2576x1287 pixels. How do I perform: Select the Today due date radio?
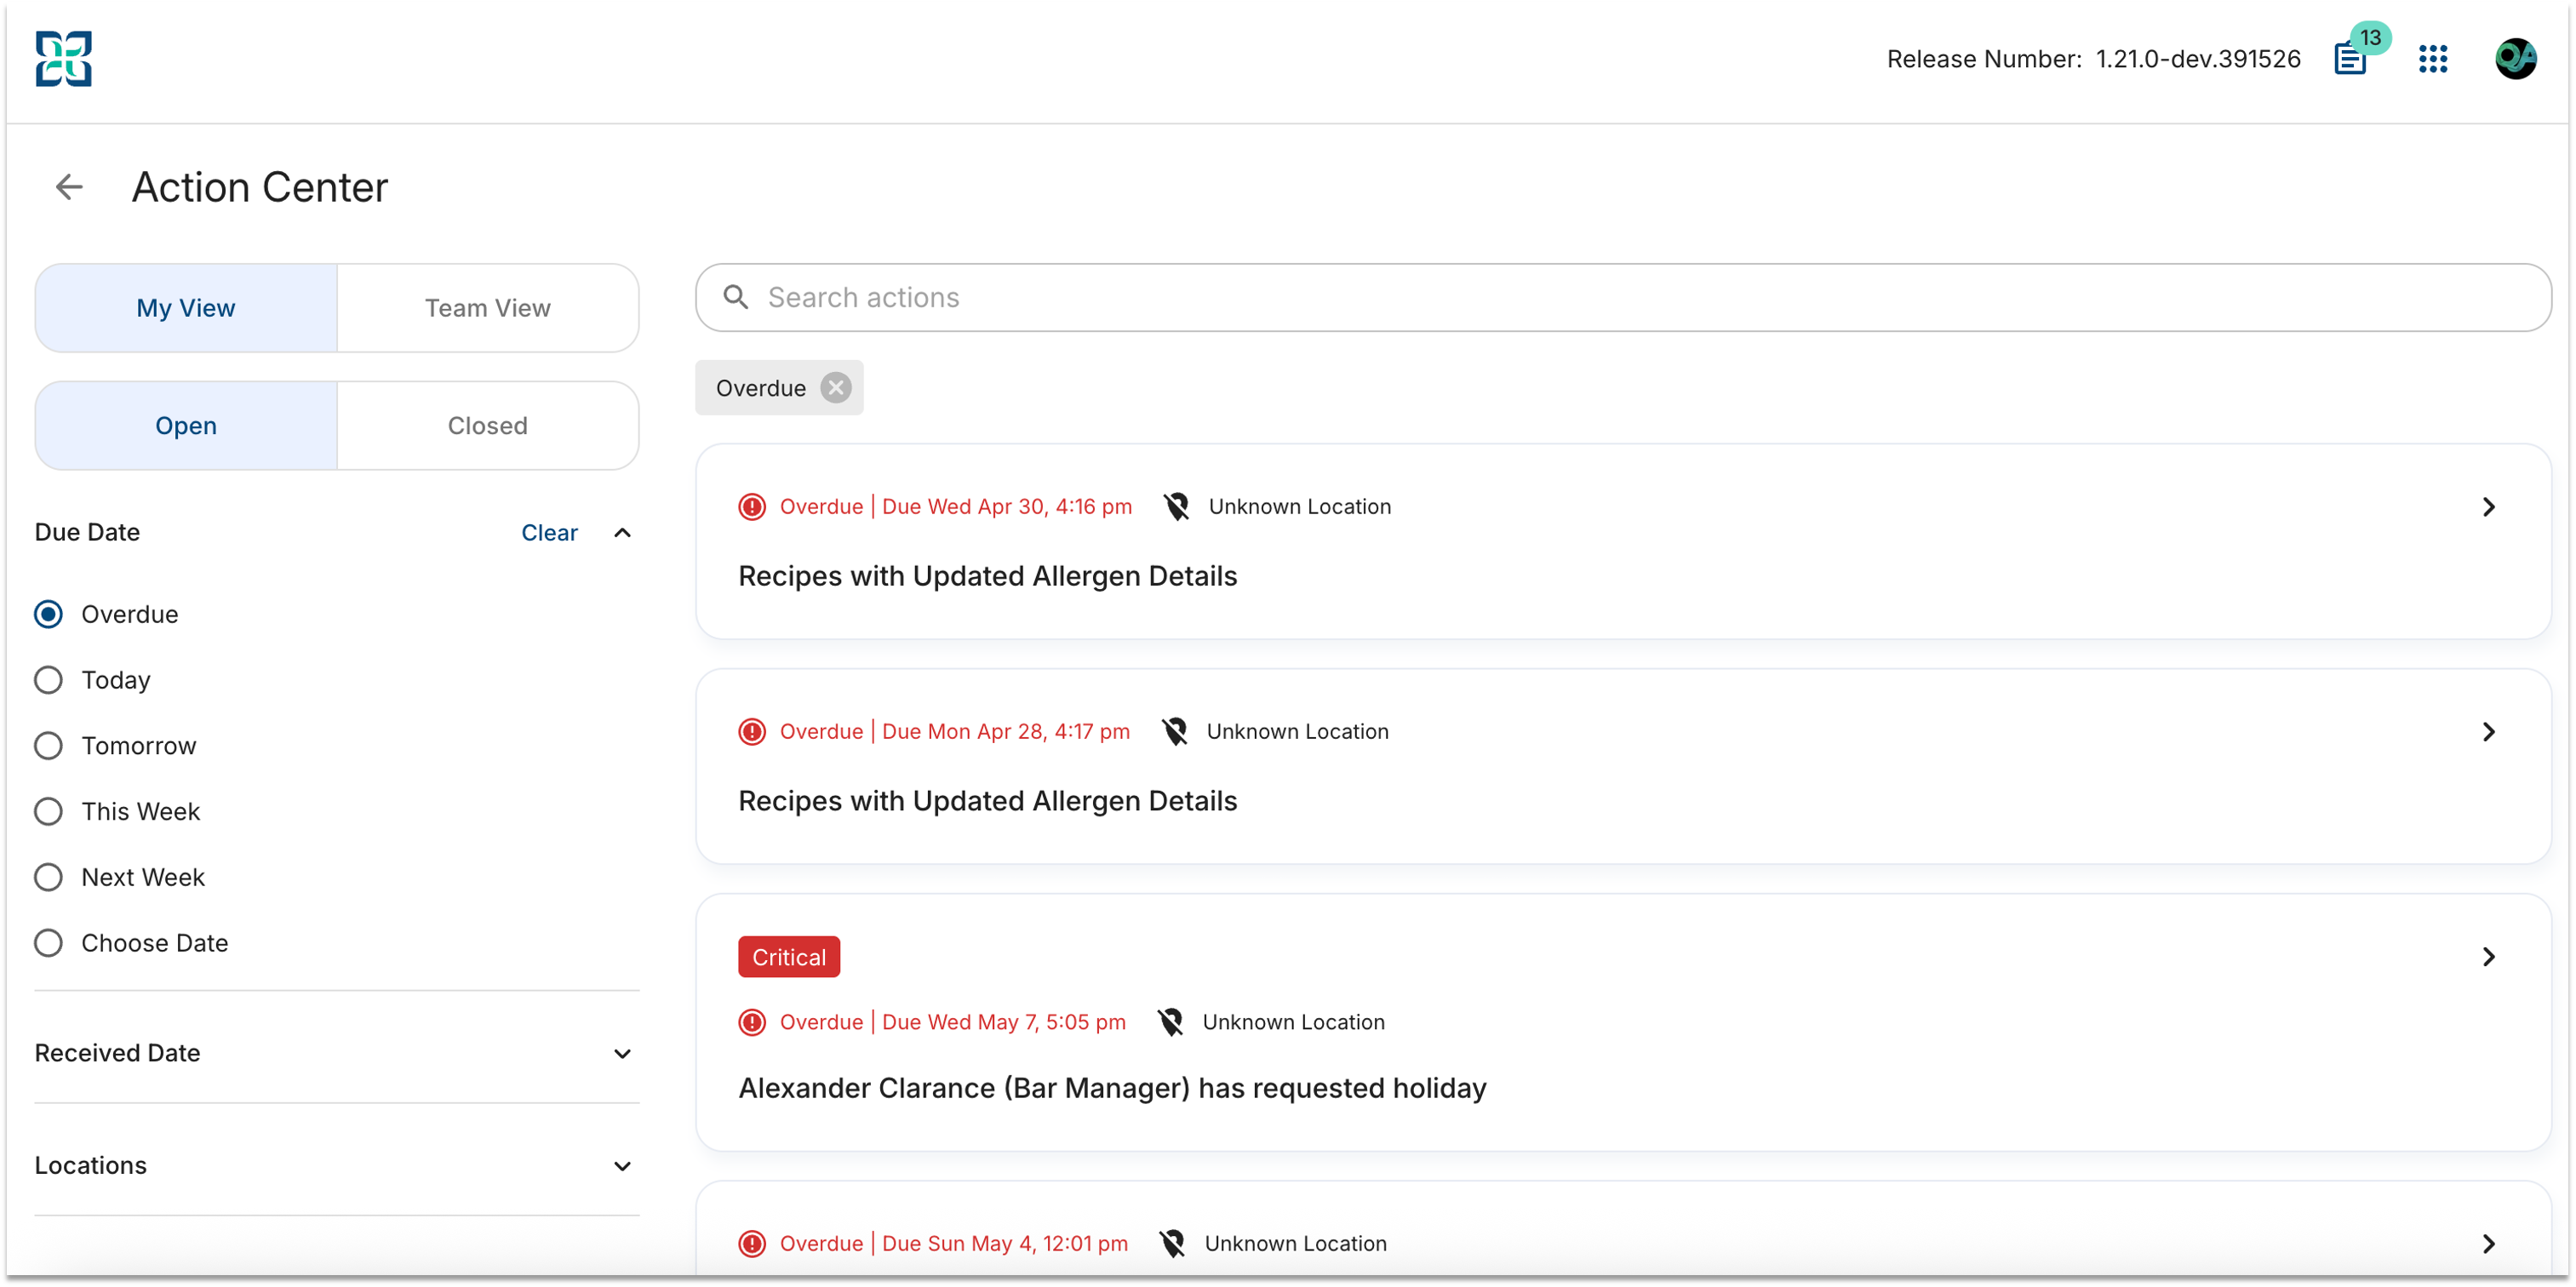48,680
